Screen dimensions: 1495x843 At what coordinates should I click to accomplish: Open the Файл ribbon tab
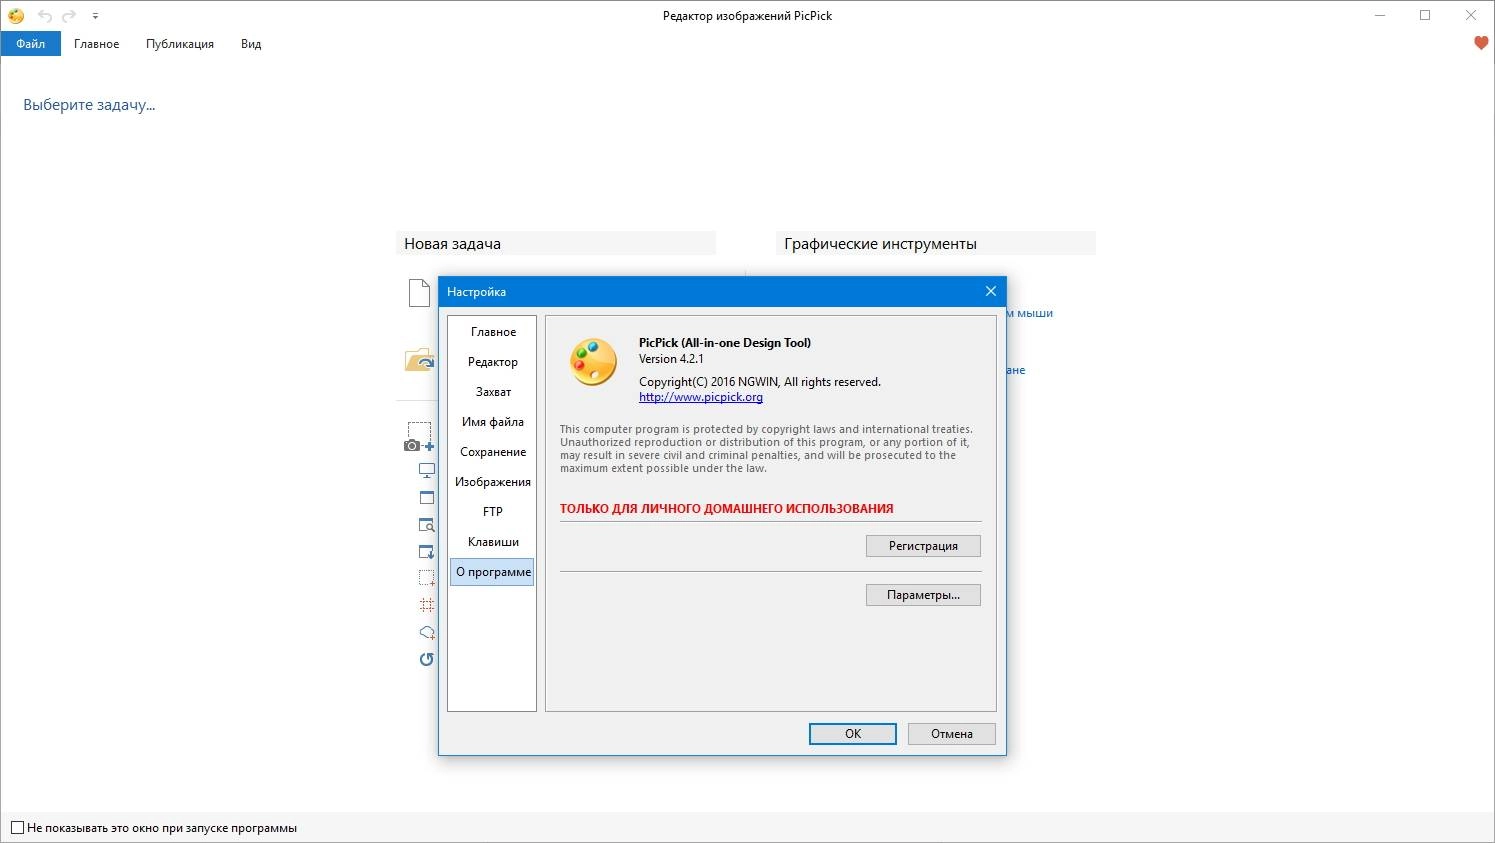click(x=31, y=44)
